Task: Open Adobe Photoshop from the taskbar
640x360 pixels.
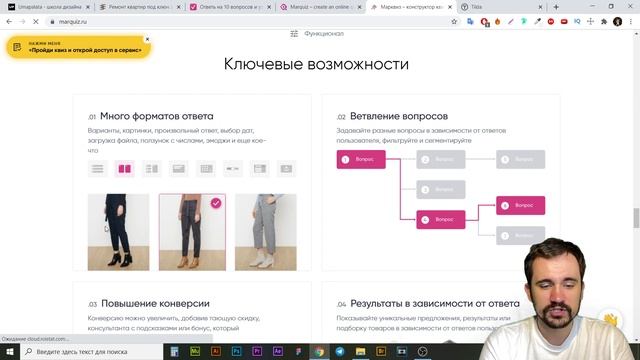Action: [x=236, y=351]
